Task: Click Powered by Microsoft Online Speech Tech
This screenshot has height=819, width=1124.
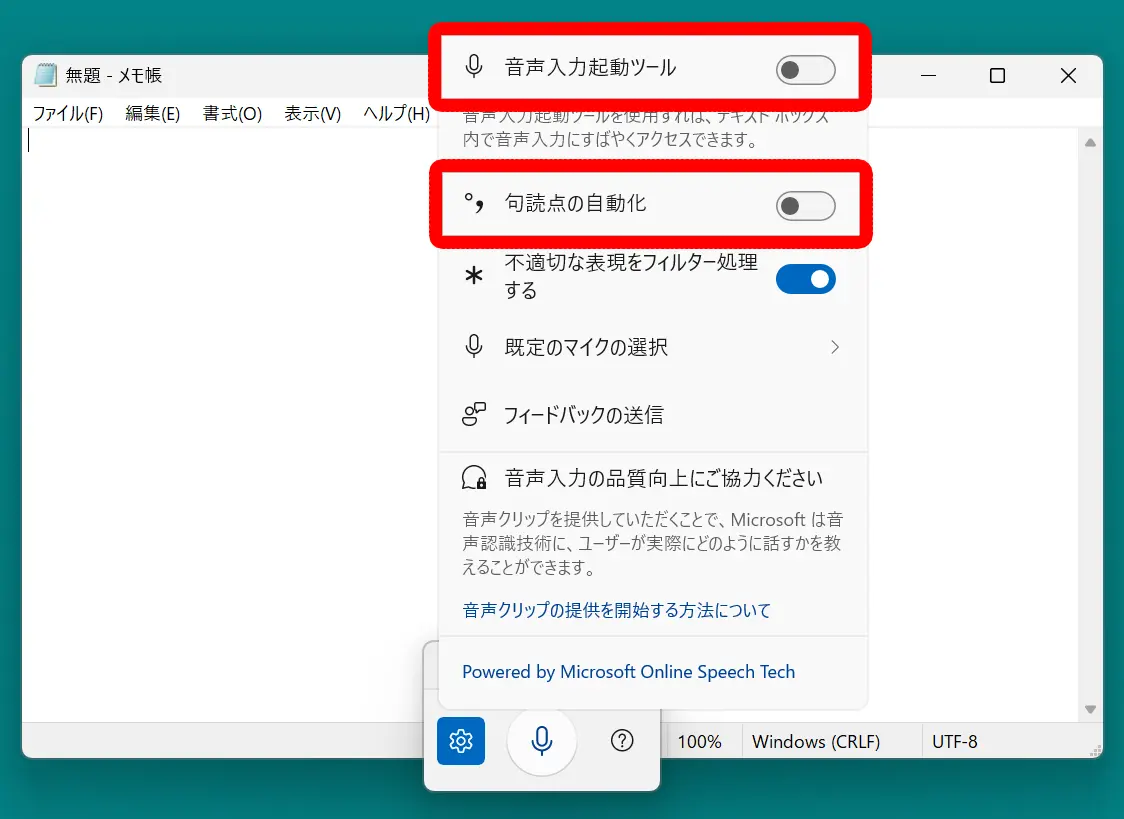Action: [x=627, y=672]
